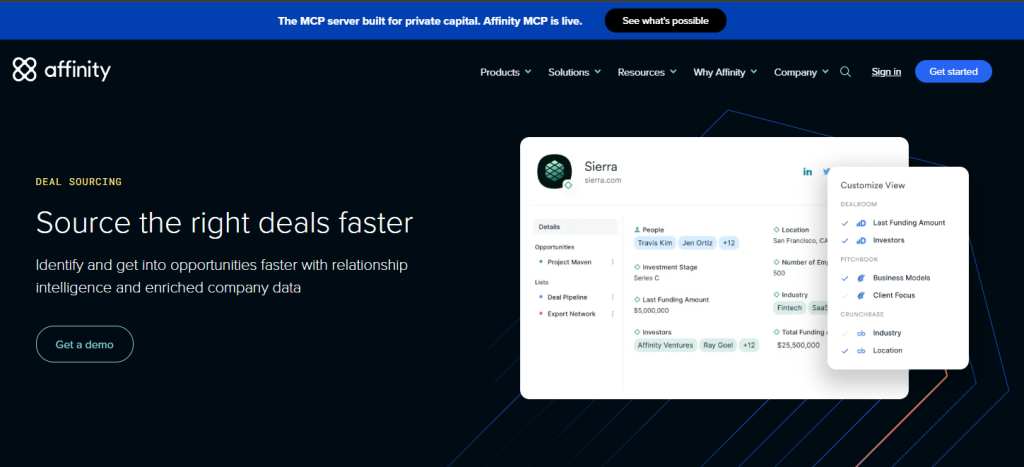Uncheck Crunchbase Location checkmark
This screenshot has height=467, width=1024.
coord(845,351)
